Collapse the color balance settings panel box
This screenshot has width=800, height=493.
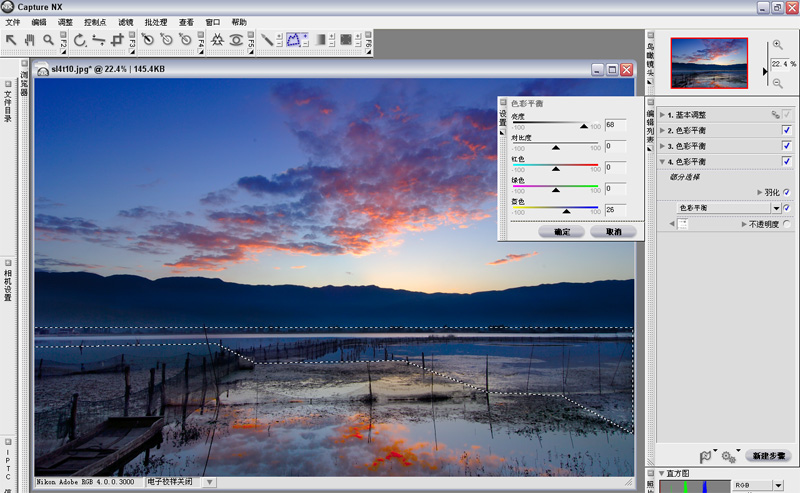503,102
